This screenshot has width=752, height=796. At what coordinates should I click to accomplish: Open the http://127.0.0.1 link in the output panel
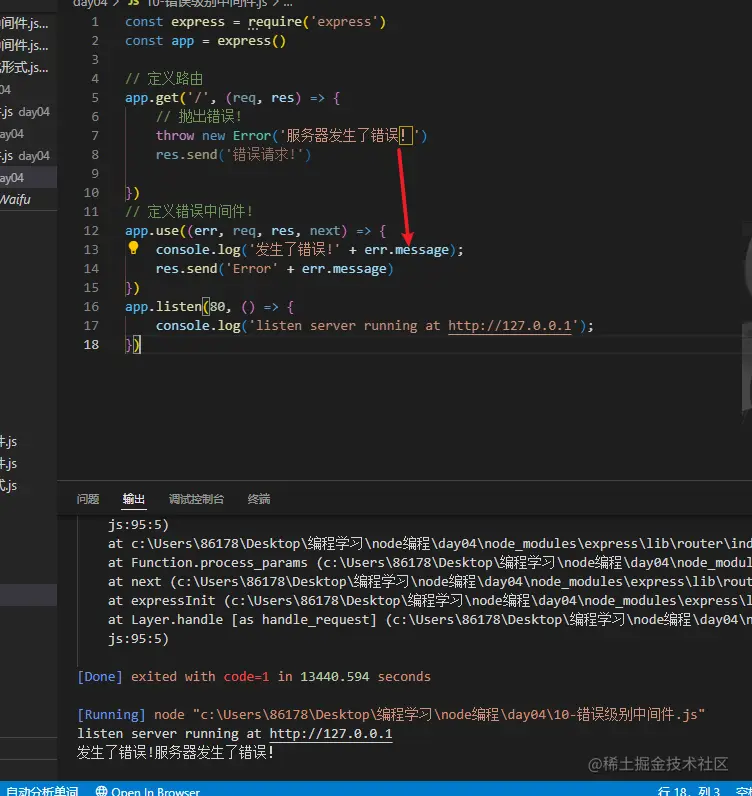pos(331,734)
